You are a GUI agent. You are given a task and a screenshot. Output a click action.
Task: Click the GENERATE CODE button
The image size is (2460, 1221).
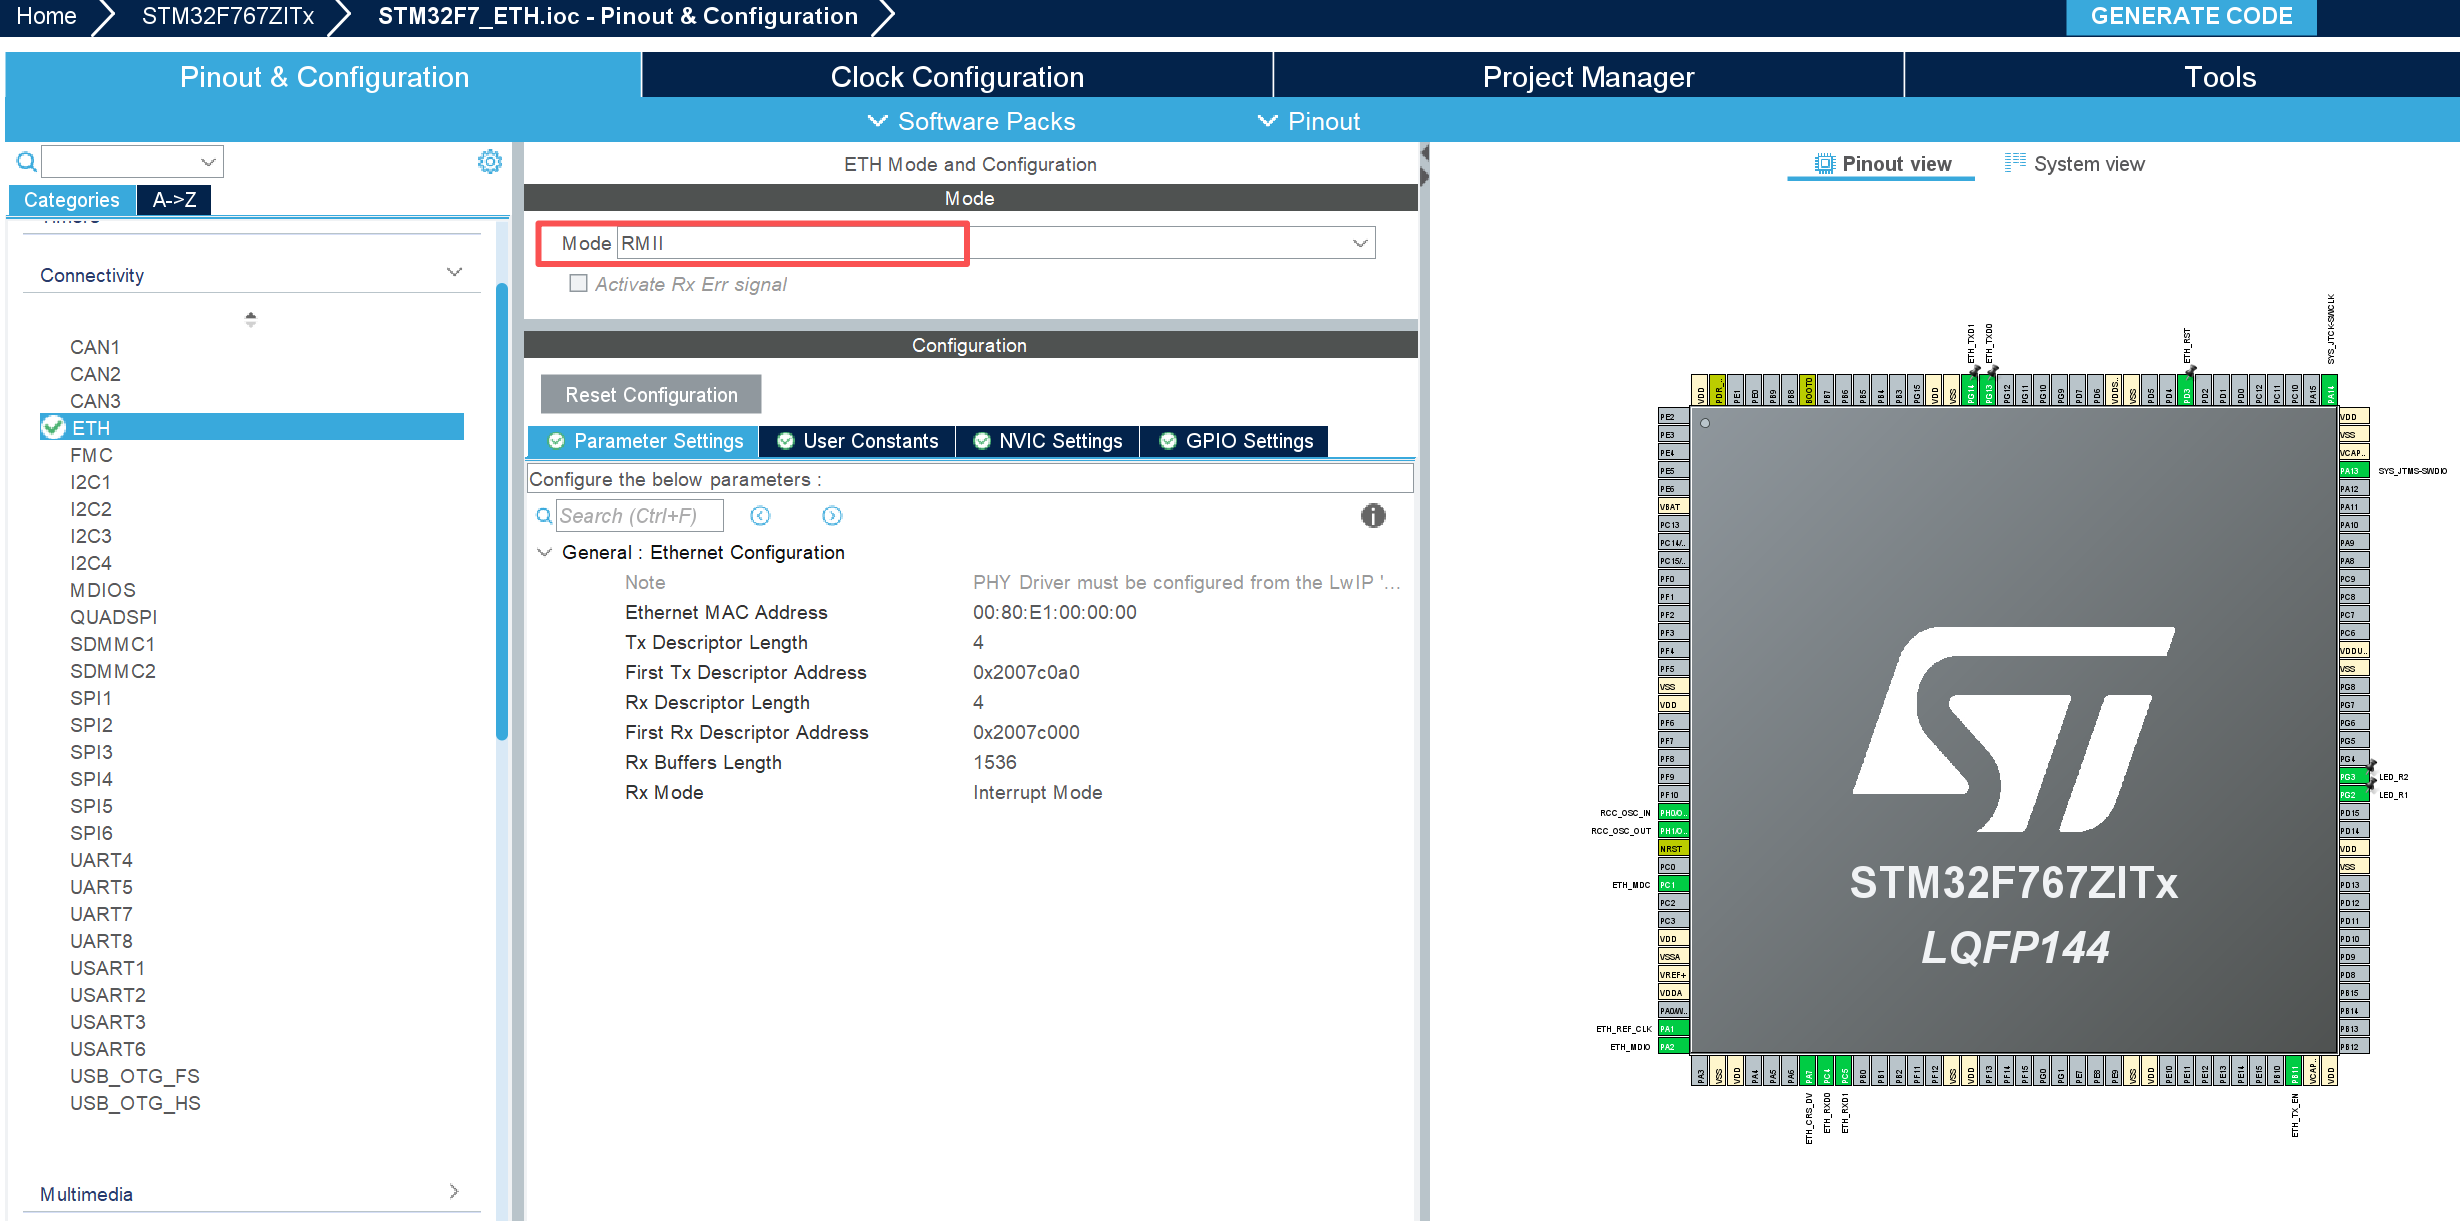(2191, 16)
